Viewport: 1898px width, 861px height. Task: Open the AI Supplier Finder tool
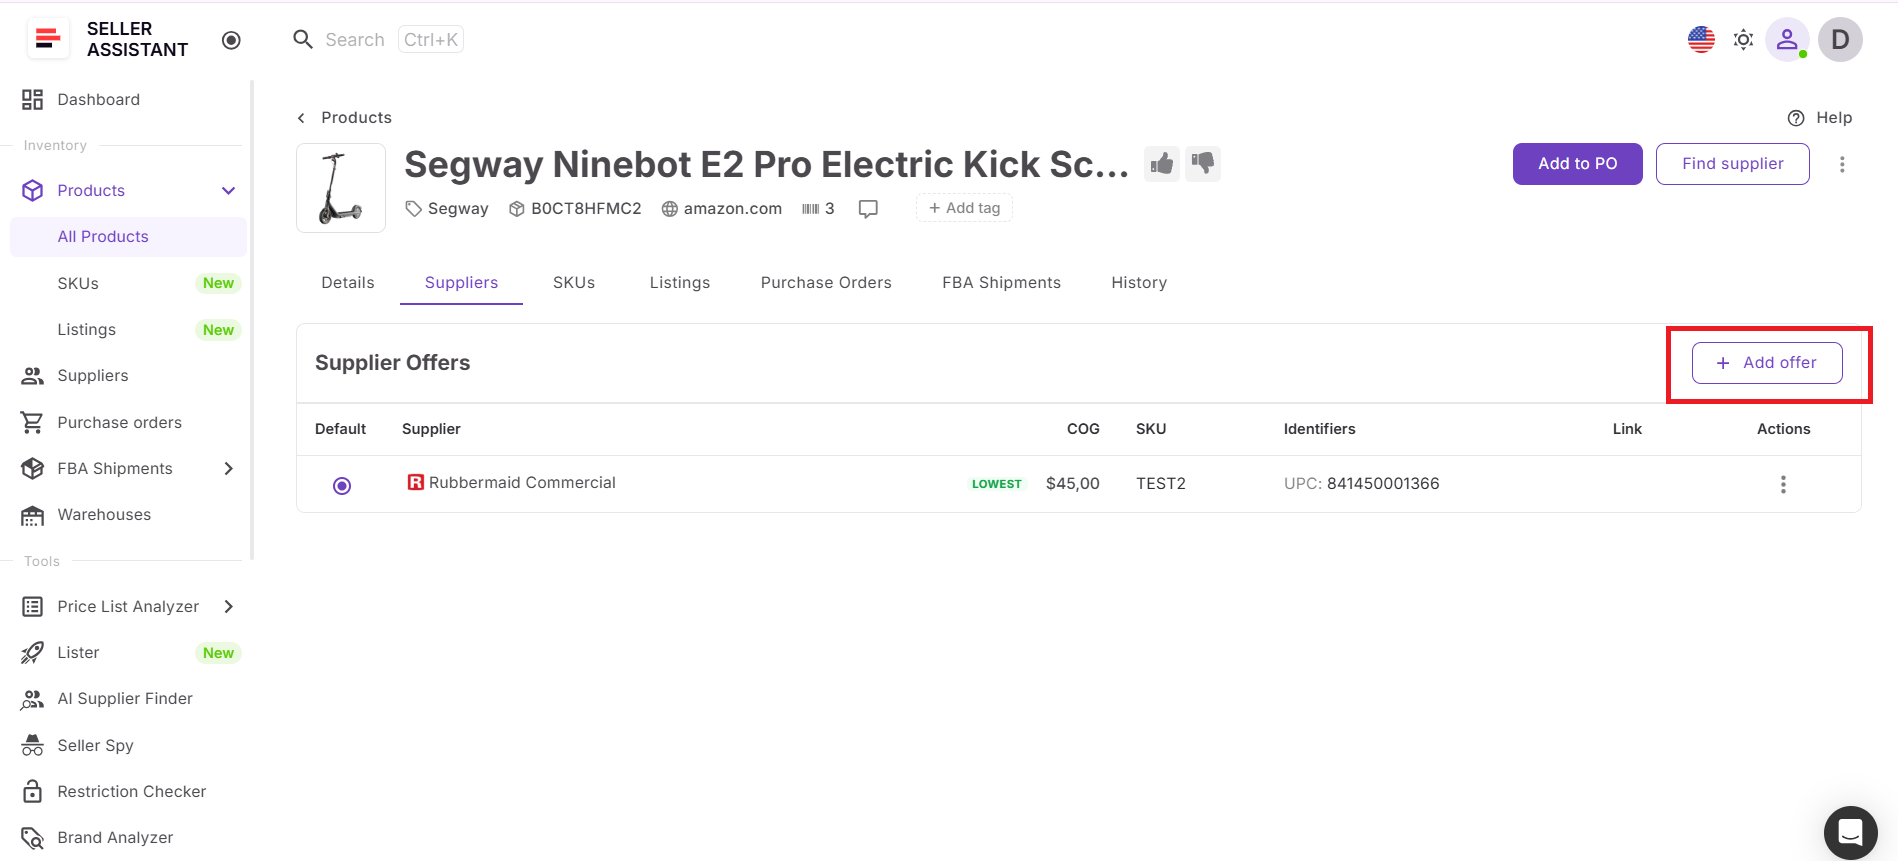pos(125,699)
